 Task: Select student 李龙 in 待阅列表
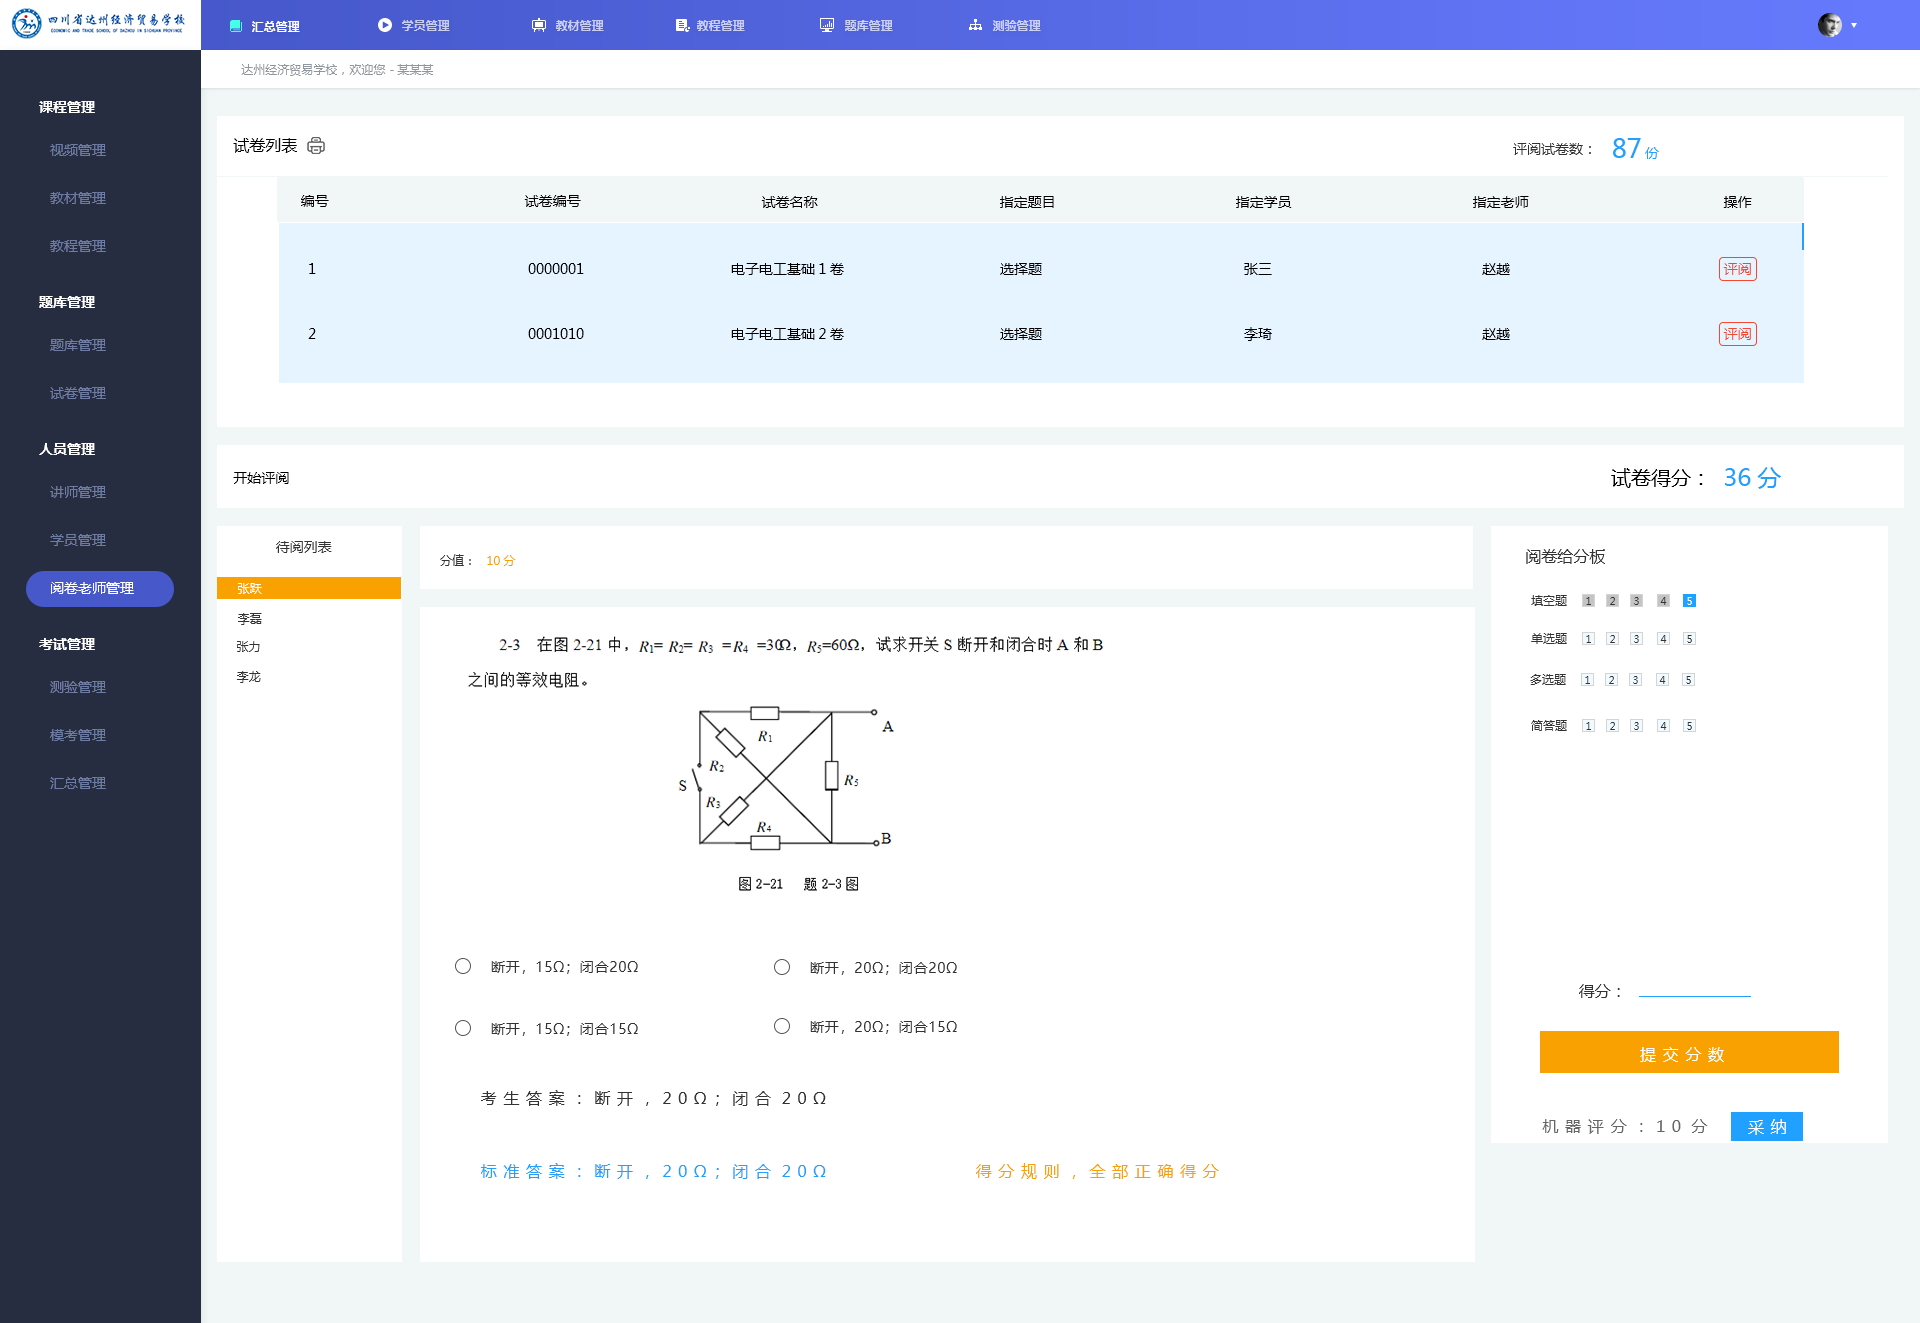(x=248, y=677)
